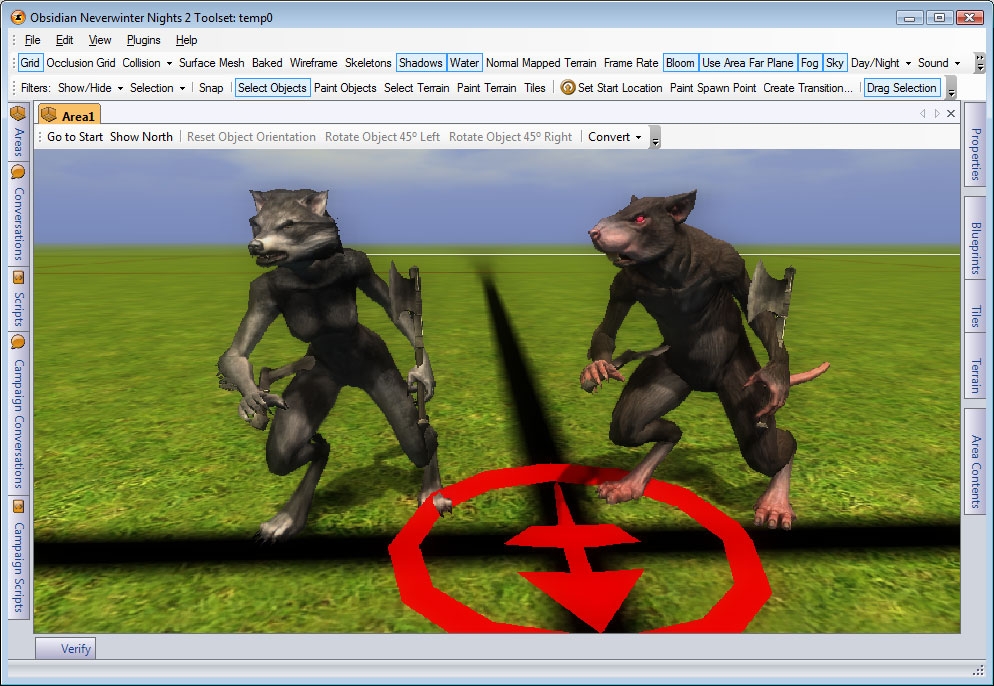Image resolution: width=994 pixels, height=686 pixels.
Task: Disable Shadows in the viewport
Action: click(x=420, y=63)
